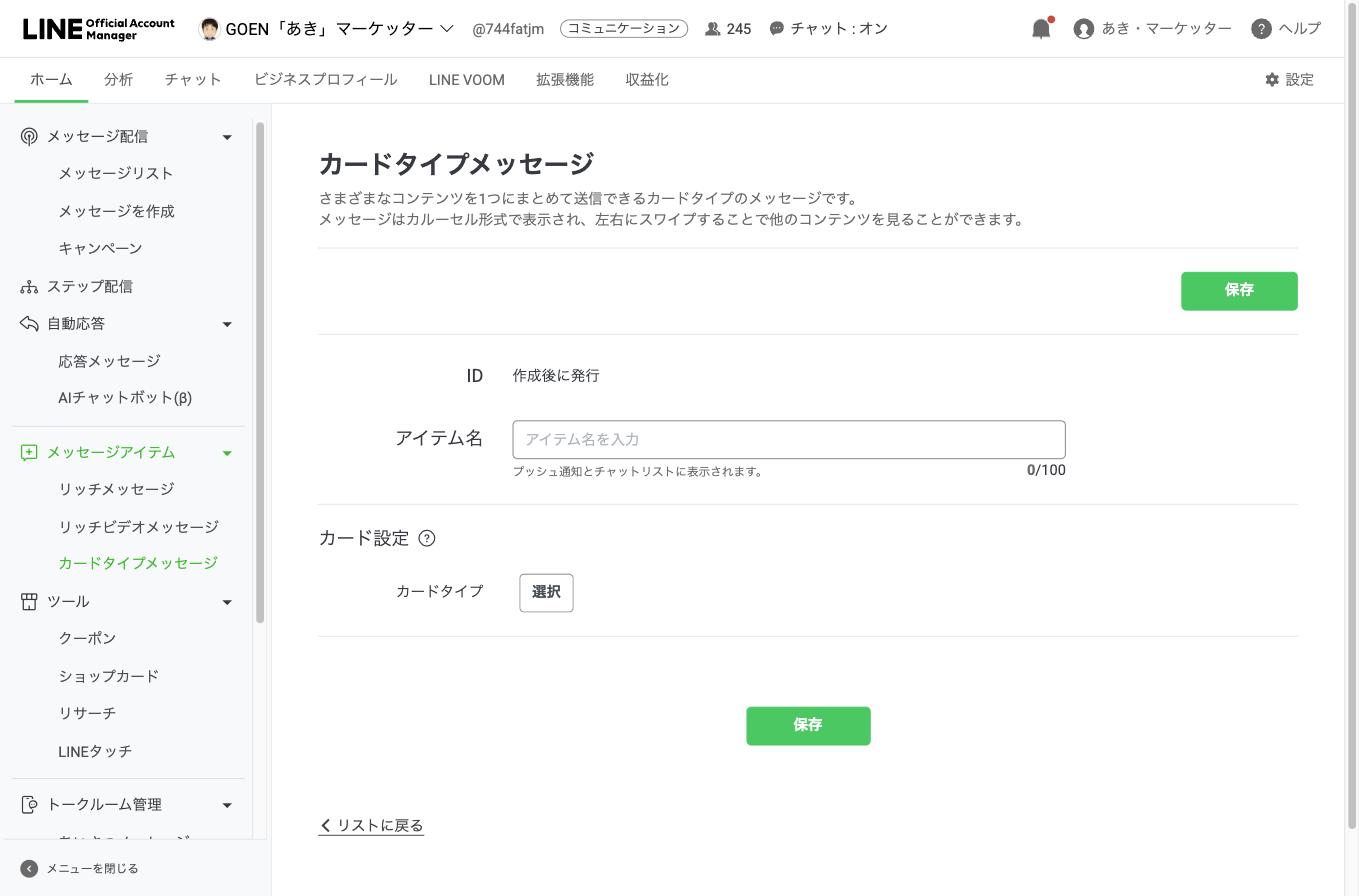Image resolution: width=1359 pixels, height=896 pixels.
Task: Click the user profile icon
Action: click(x=1083, y=29)
